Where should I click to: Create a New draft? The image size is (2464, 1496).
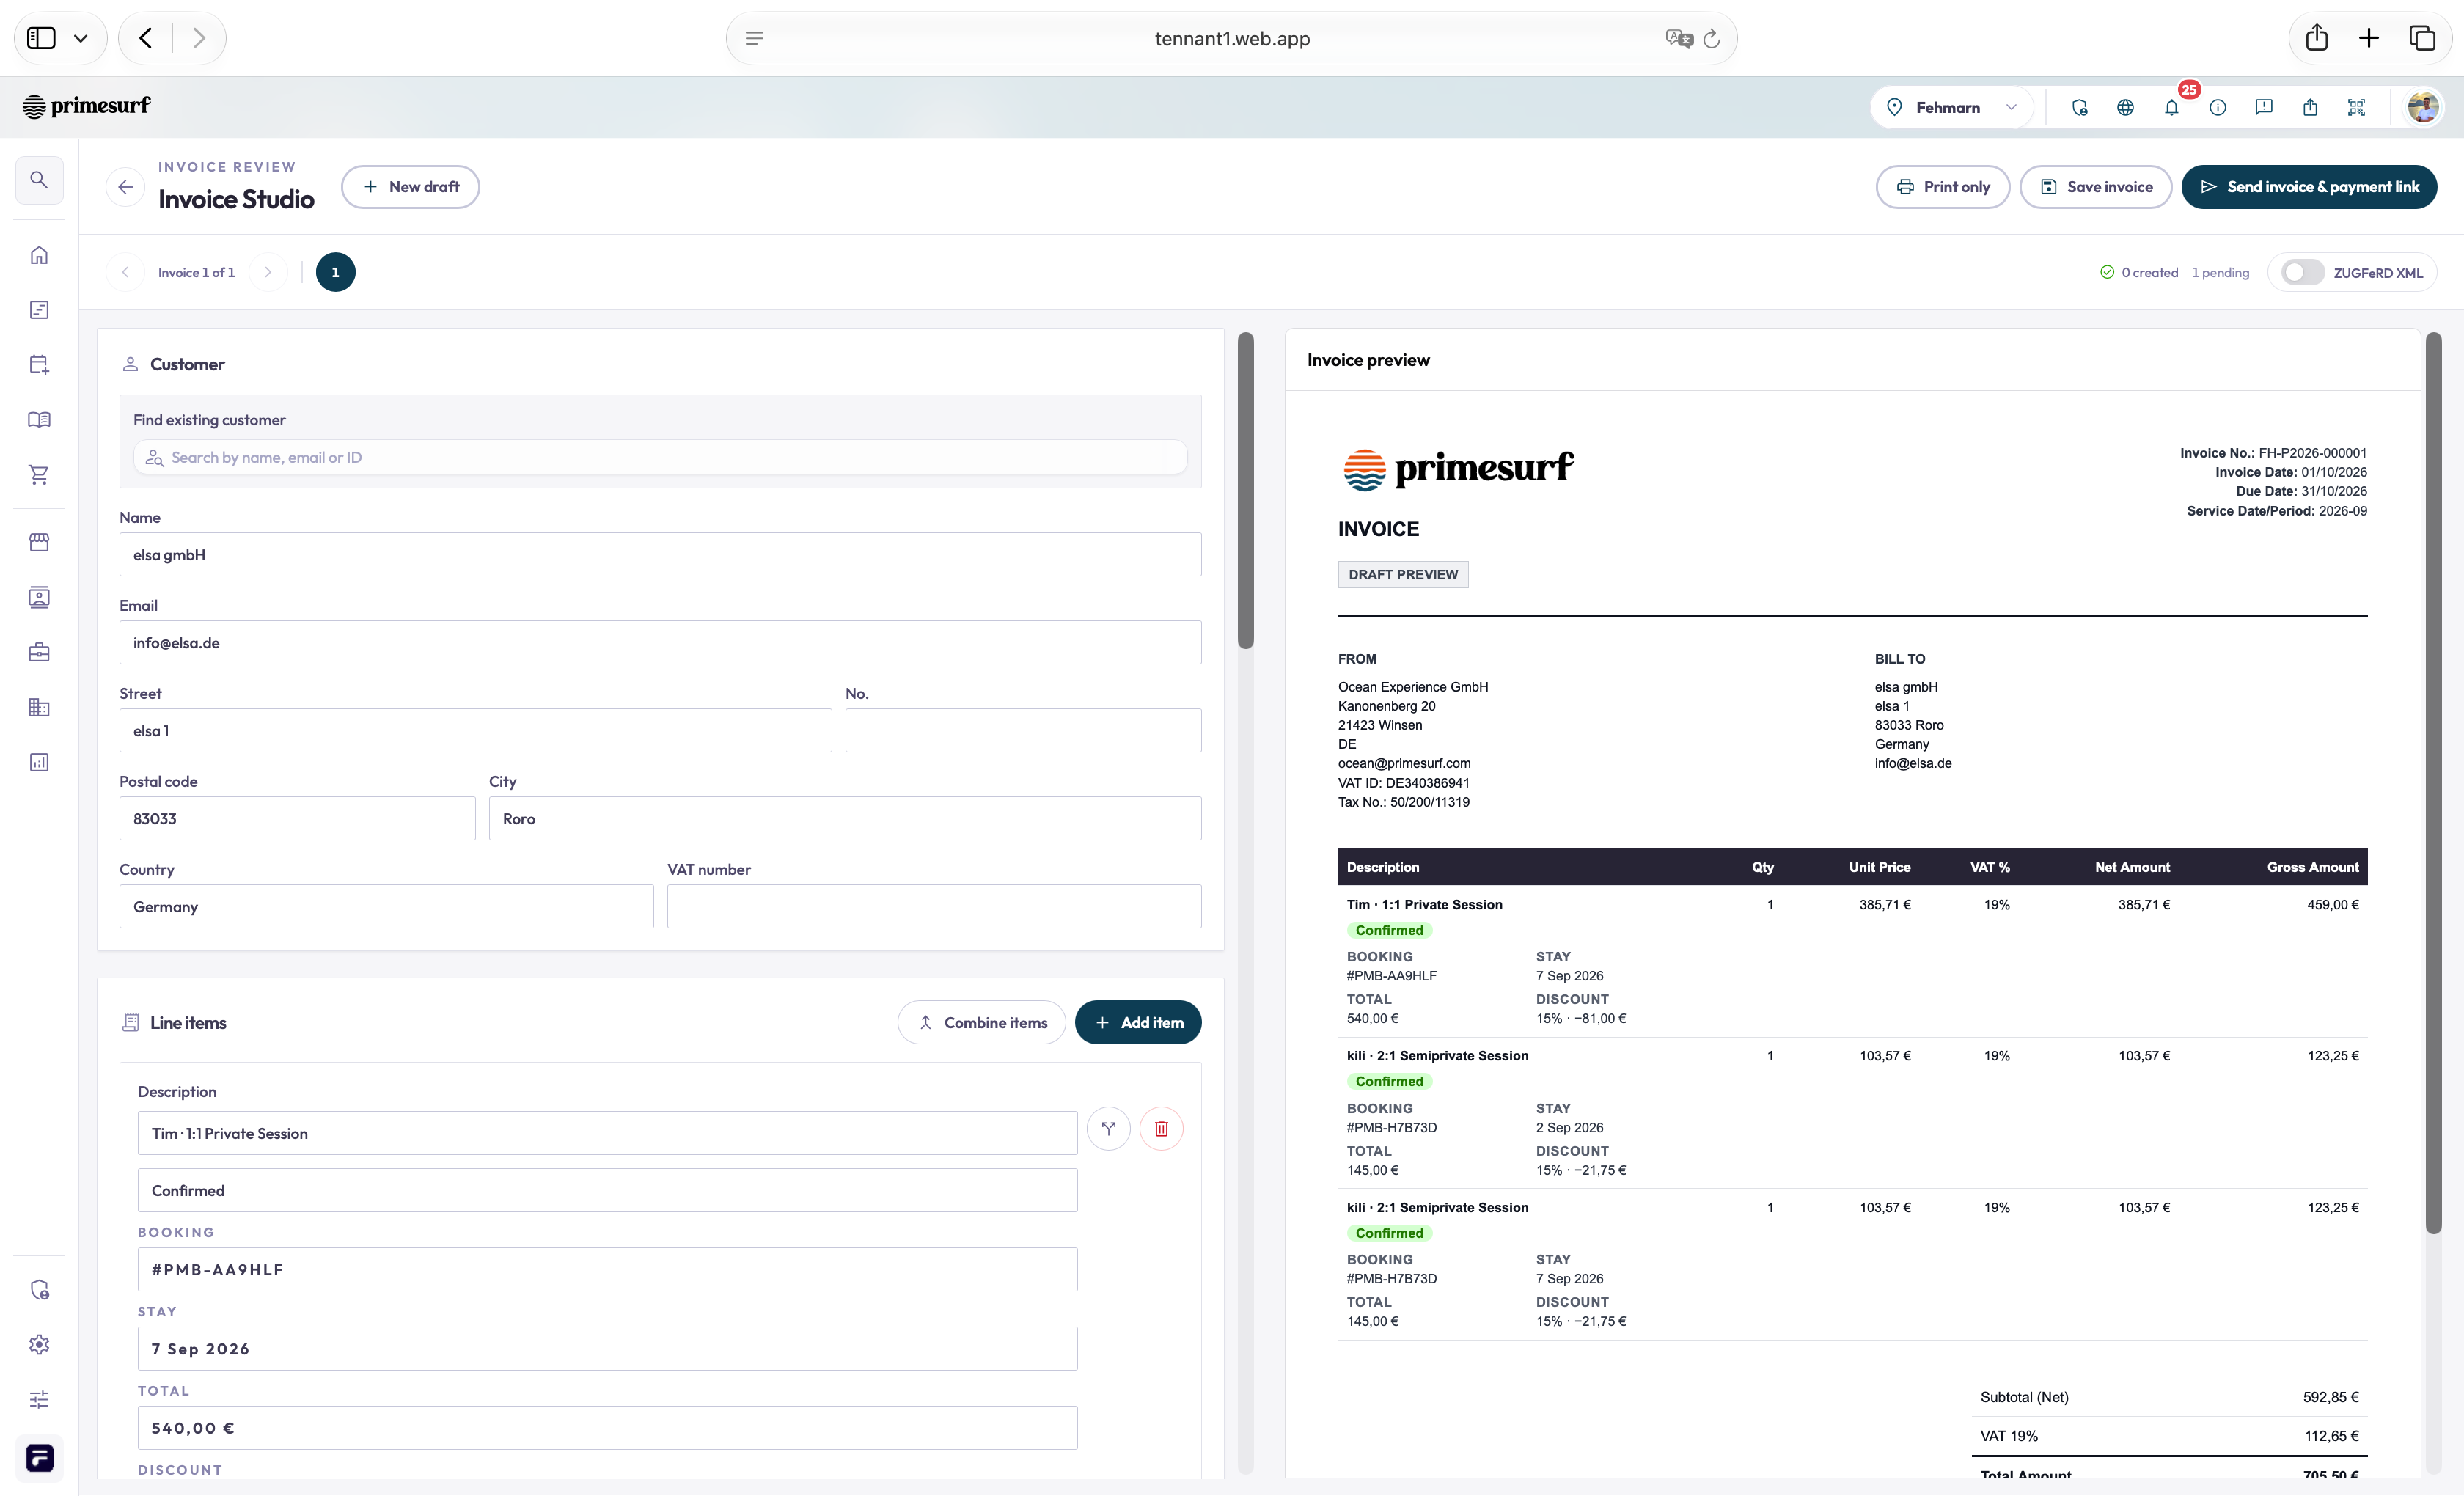[410, 187]
